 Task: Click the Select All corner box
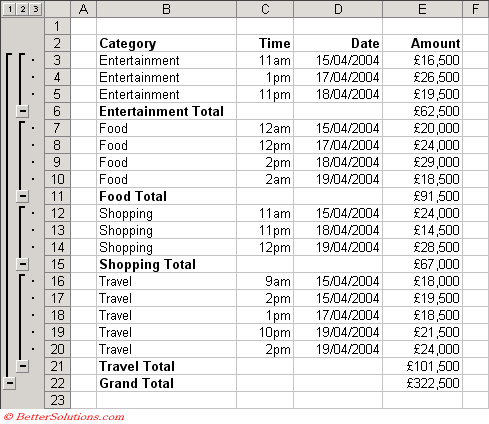58,9
